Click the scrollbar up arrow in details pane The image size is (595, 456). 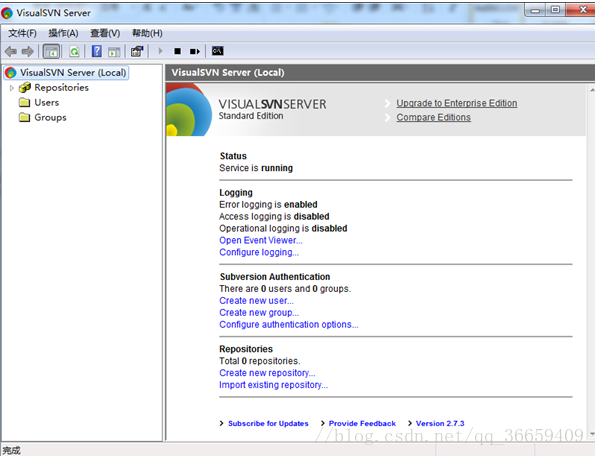point(592,90)
